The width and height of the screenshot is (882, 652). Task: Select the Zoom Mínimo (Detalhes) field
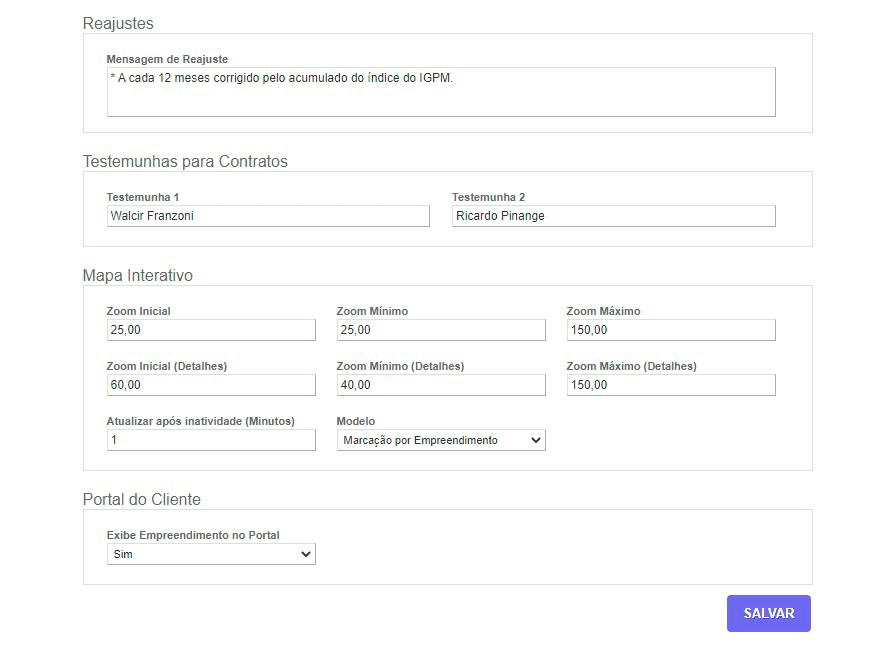coord(441,385)
